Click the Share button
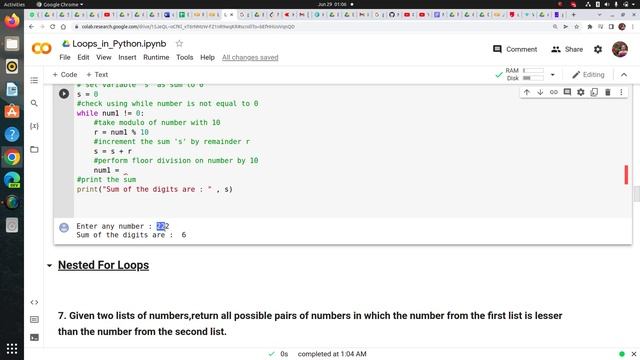Viewport: 640px width, 360px height. pyautogui.click(x=567, y=49)
